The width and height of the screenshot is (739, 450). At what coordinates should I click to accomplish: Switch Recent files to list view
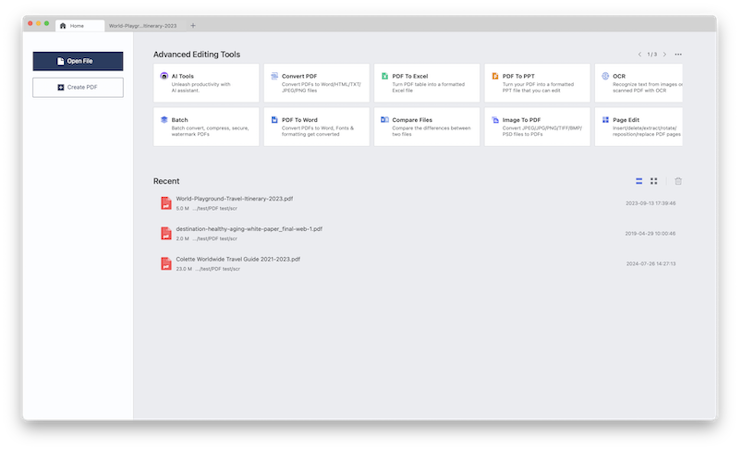pyautogui.click(x=639, y=181)
